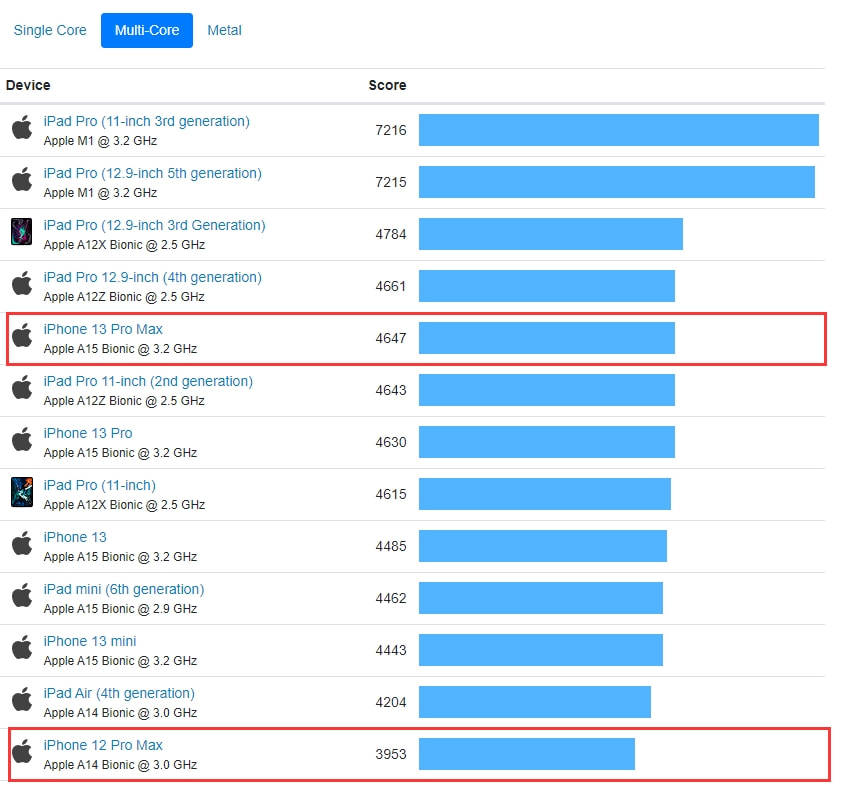Open iPad Pro (11-inch 3rd generation) link
The width and height of the screenshot is (847, 788).
coord(146,121)
